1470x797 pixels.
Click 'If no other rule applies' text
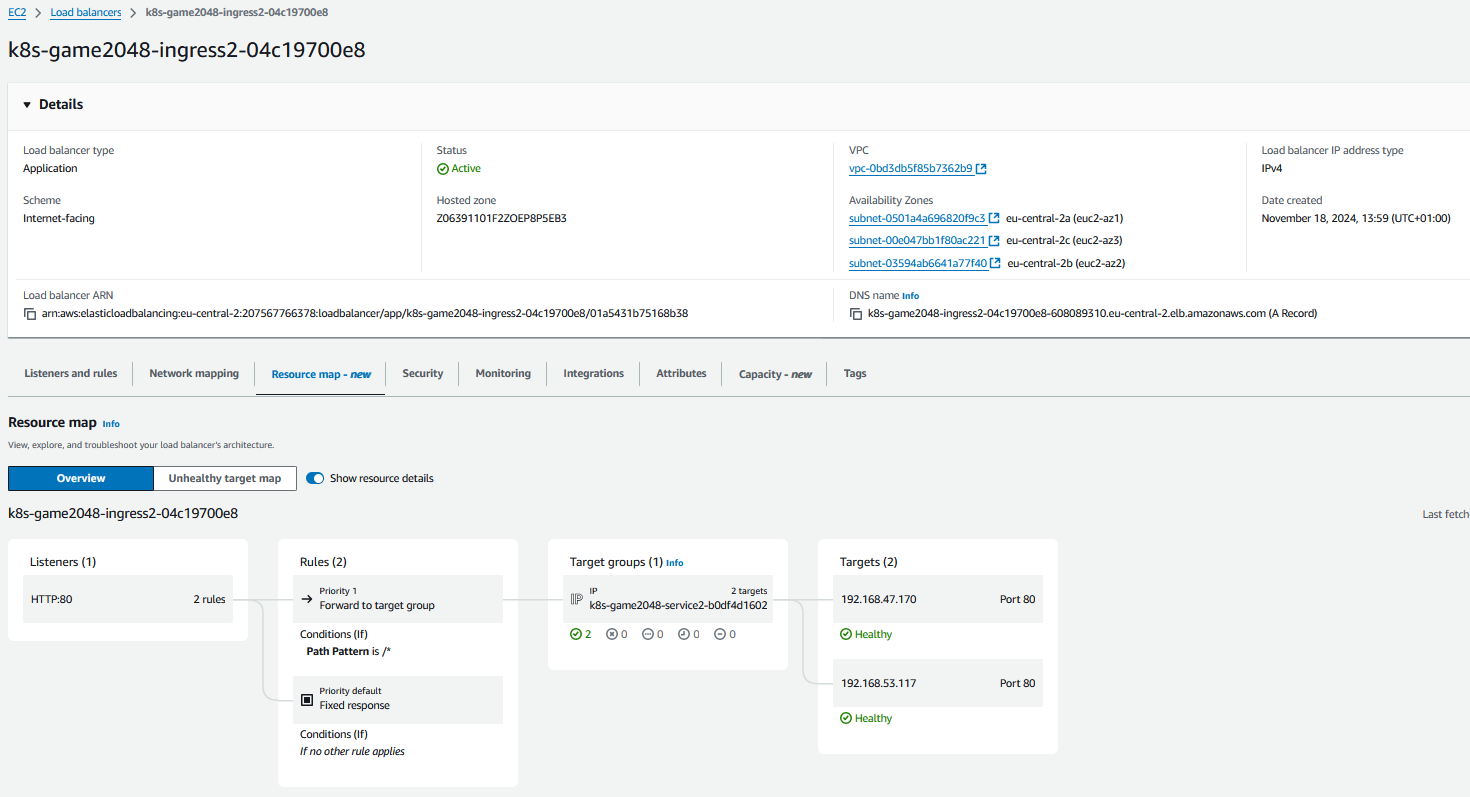[x=352, y=751]
